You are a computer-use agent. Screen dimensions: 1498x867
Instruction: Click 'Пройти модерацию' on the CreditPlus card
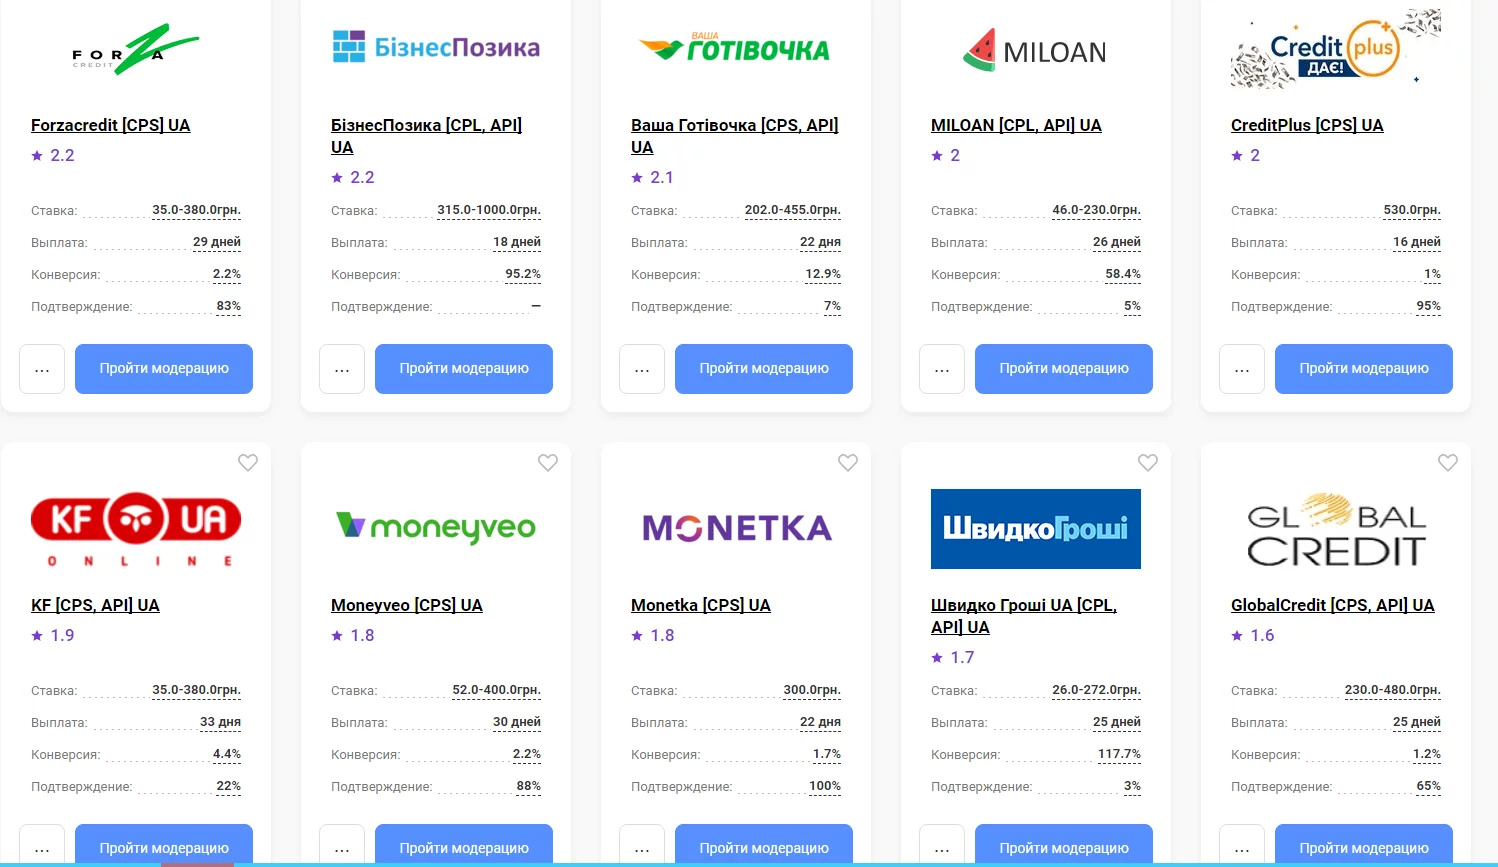tap(1363, 369)
